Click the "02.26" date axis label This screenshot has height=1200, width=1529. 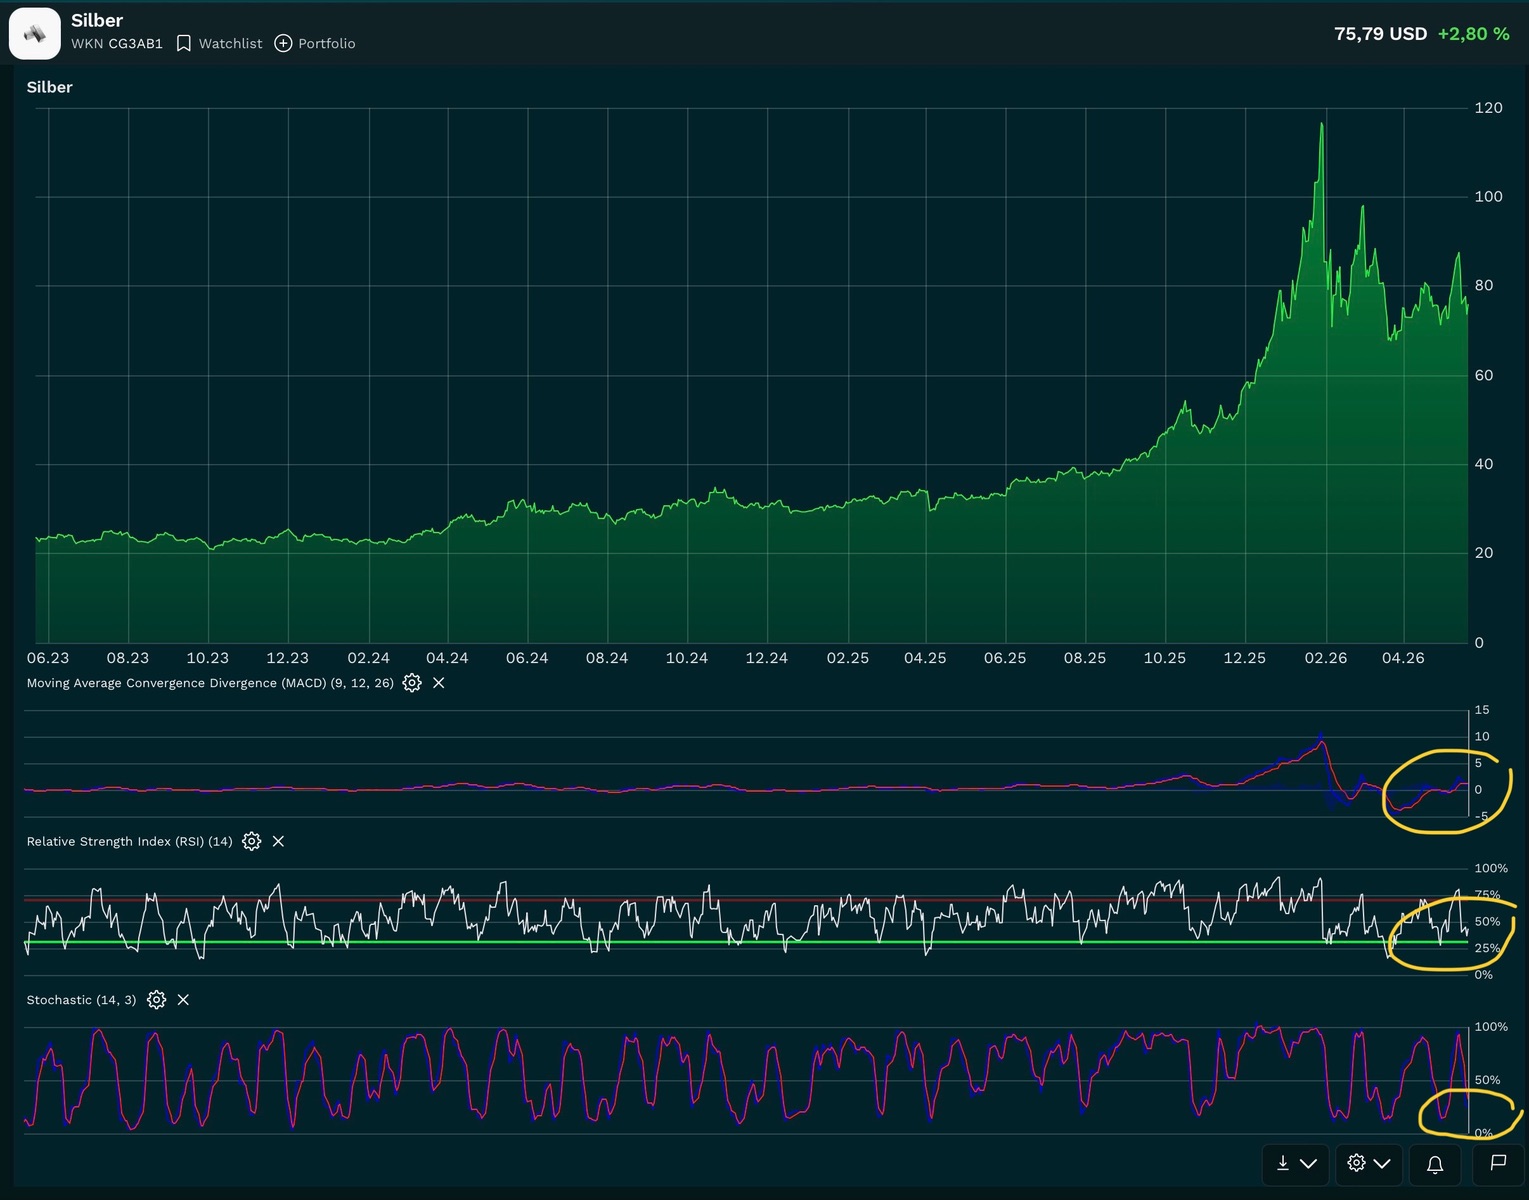click(1326, 658)
